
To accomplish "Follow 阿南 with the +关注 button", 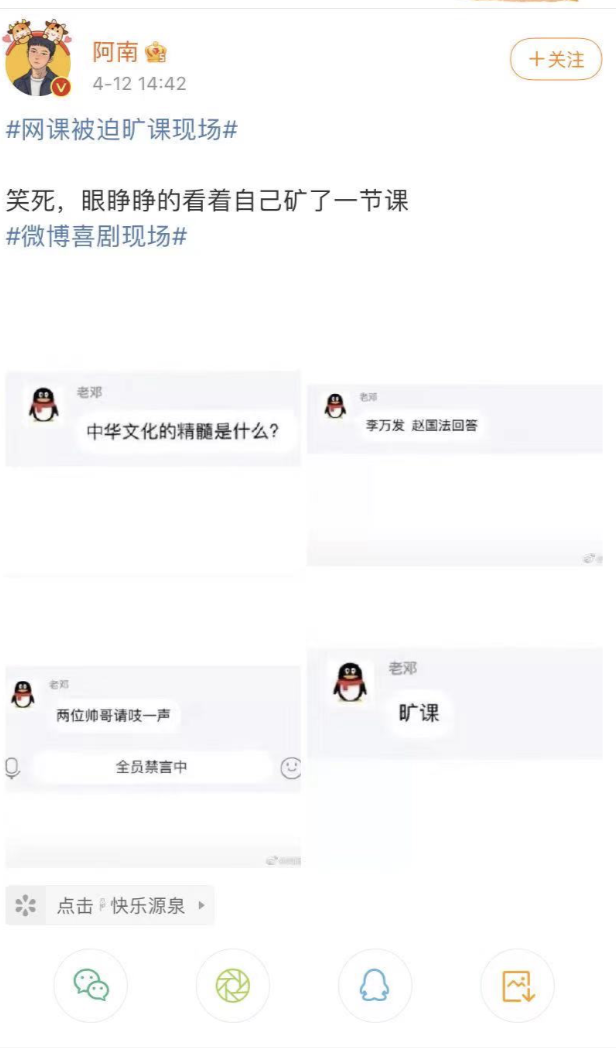I will tap(556, 59).
